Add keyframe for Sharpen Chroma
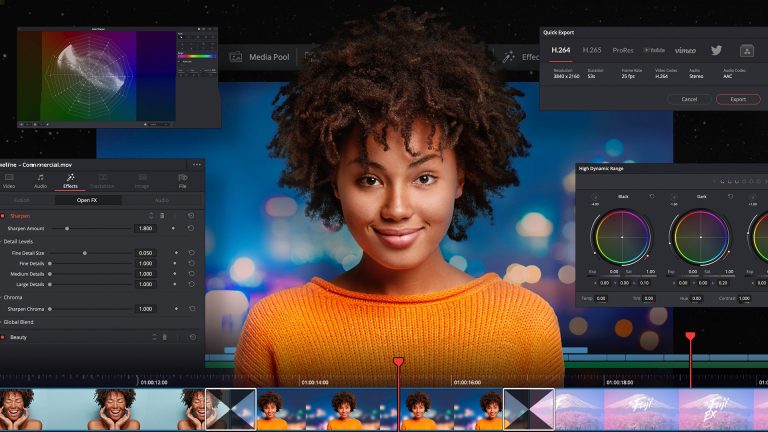The height and width of the screenshot is (432, 768). (x=176, y=309)
